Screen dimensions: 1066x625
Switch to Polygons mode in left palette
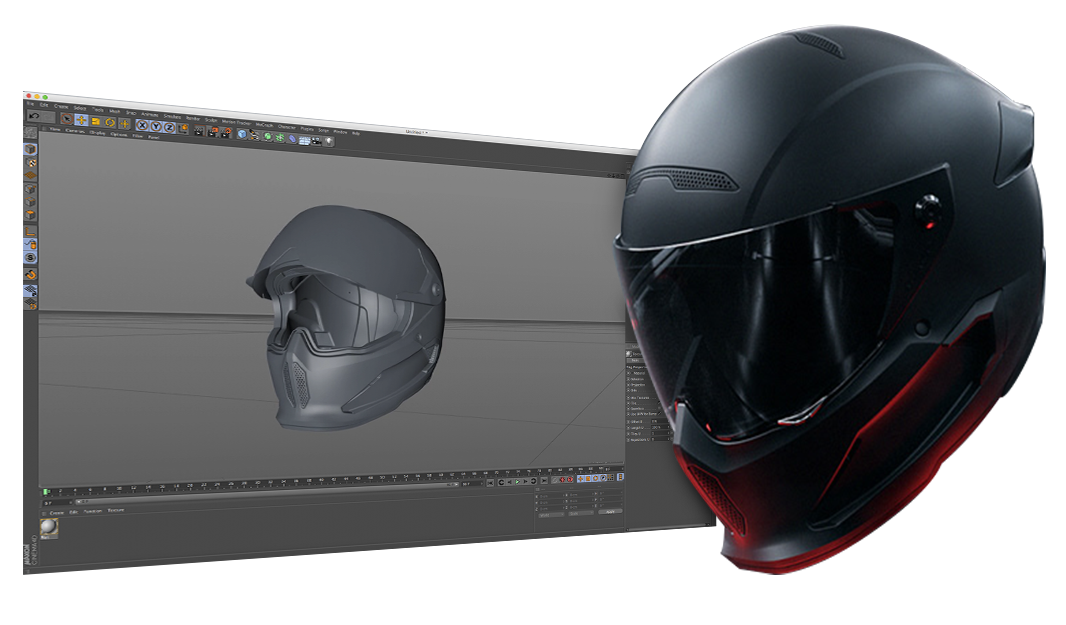point(31,215)
